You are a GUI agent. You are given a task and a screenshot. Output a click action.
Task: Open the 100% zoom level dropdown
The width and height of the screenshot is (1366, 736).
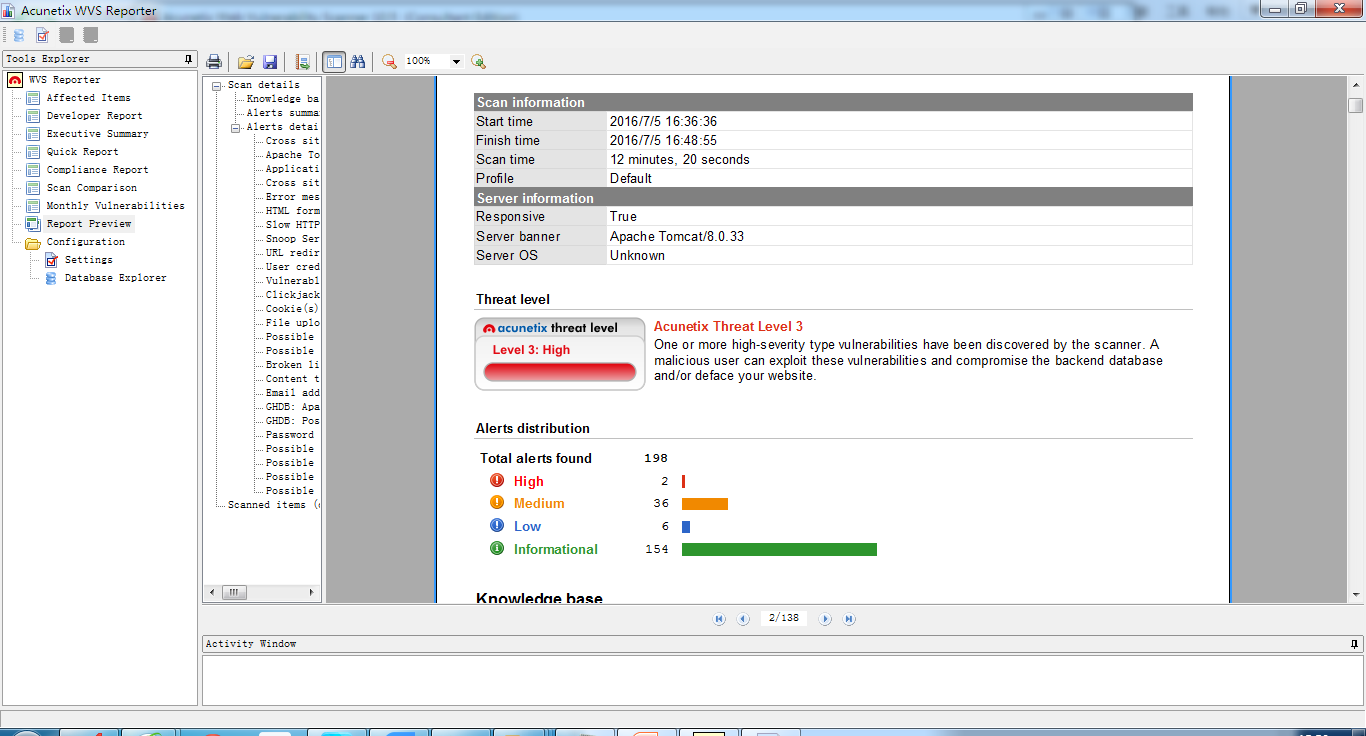click(x=457, y=61)
